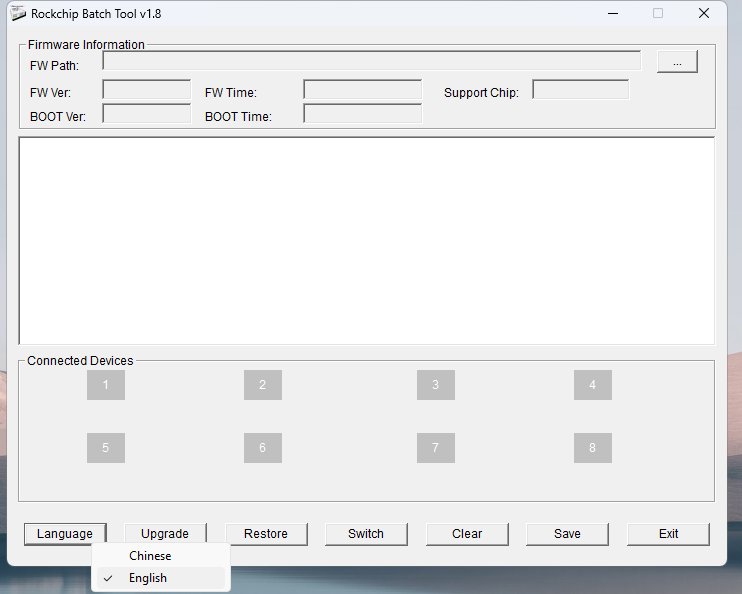
Task: Click the Restore button
Action: tap(266, 534)
